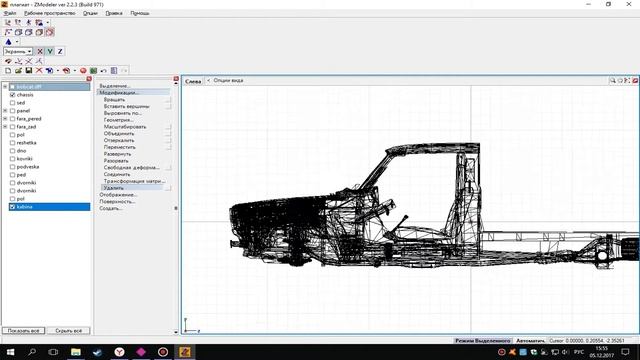The height and width of the screenshot is (360, 640).
Task: Open the Рабочее пространство menu
Action: tap(50, 13)
